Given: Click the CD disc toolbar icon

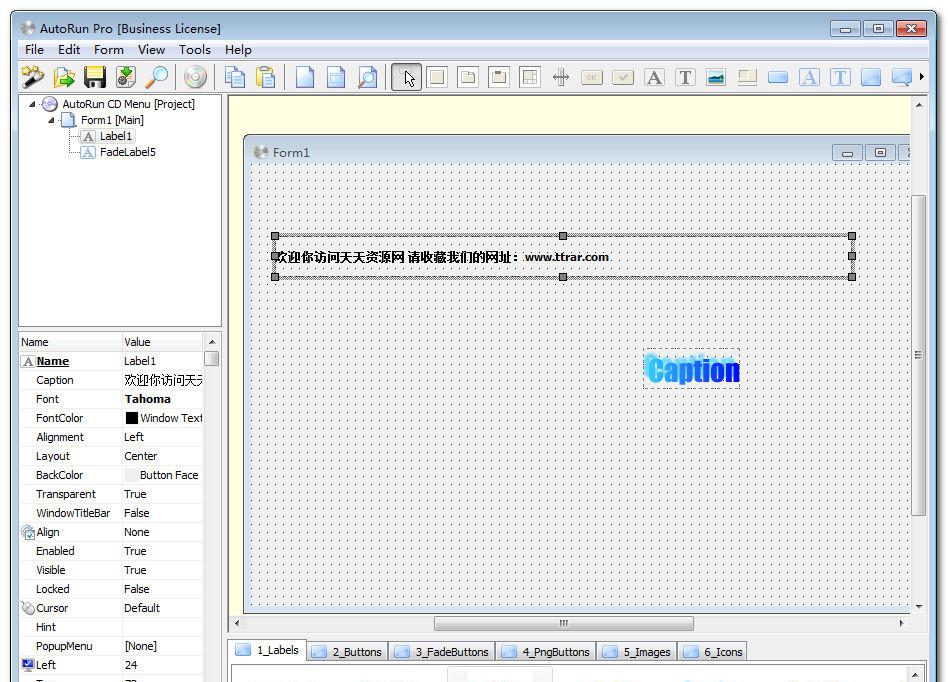Looking at the screenshot, I should tap(195, 77).
